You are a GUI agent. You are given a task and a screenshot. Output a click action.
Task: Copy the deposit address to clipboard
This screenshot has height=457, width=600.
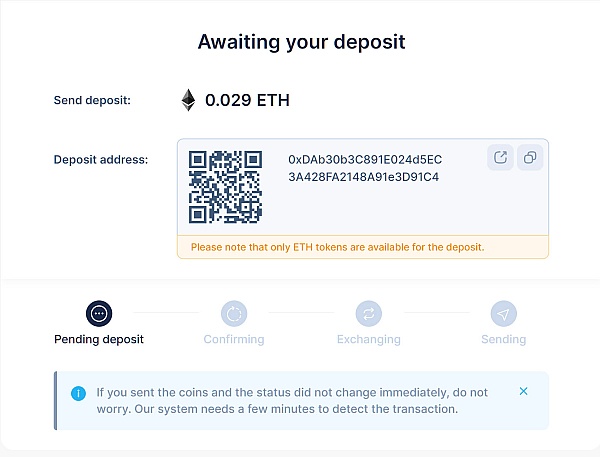[530, 157]
